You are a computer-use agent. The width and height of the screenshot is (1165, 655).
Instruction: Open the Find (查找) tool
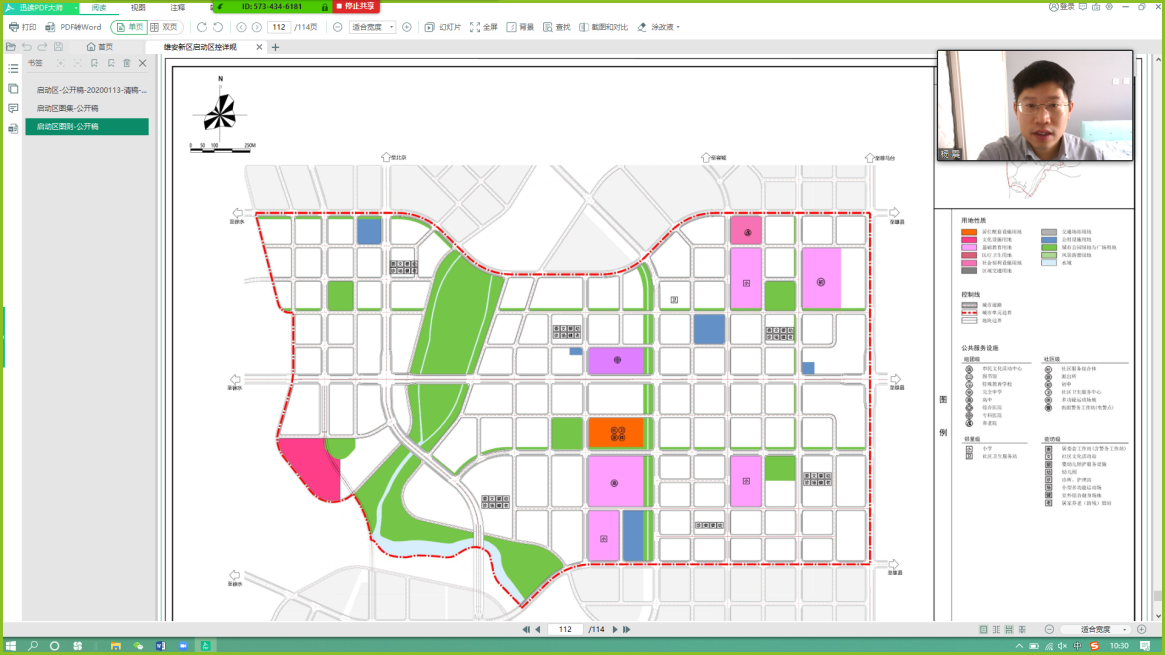point(556,27)
